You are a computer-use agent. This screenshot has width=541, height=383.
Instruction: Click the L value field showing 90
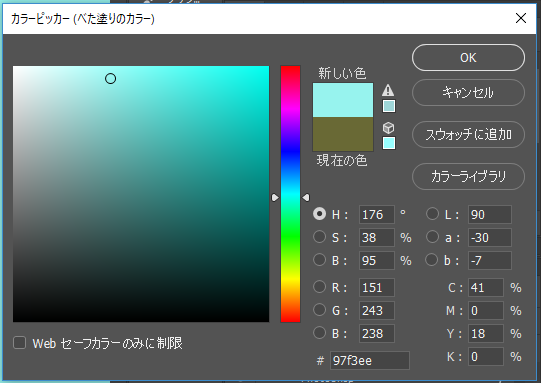tap(490, 215)
